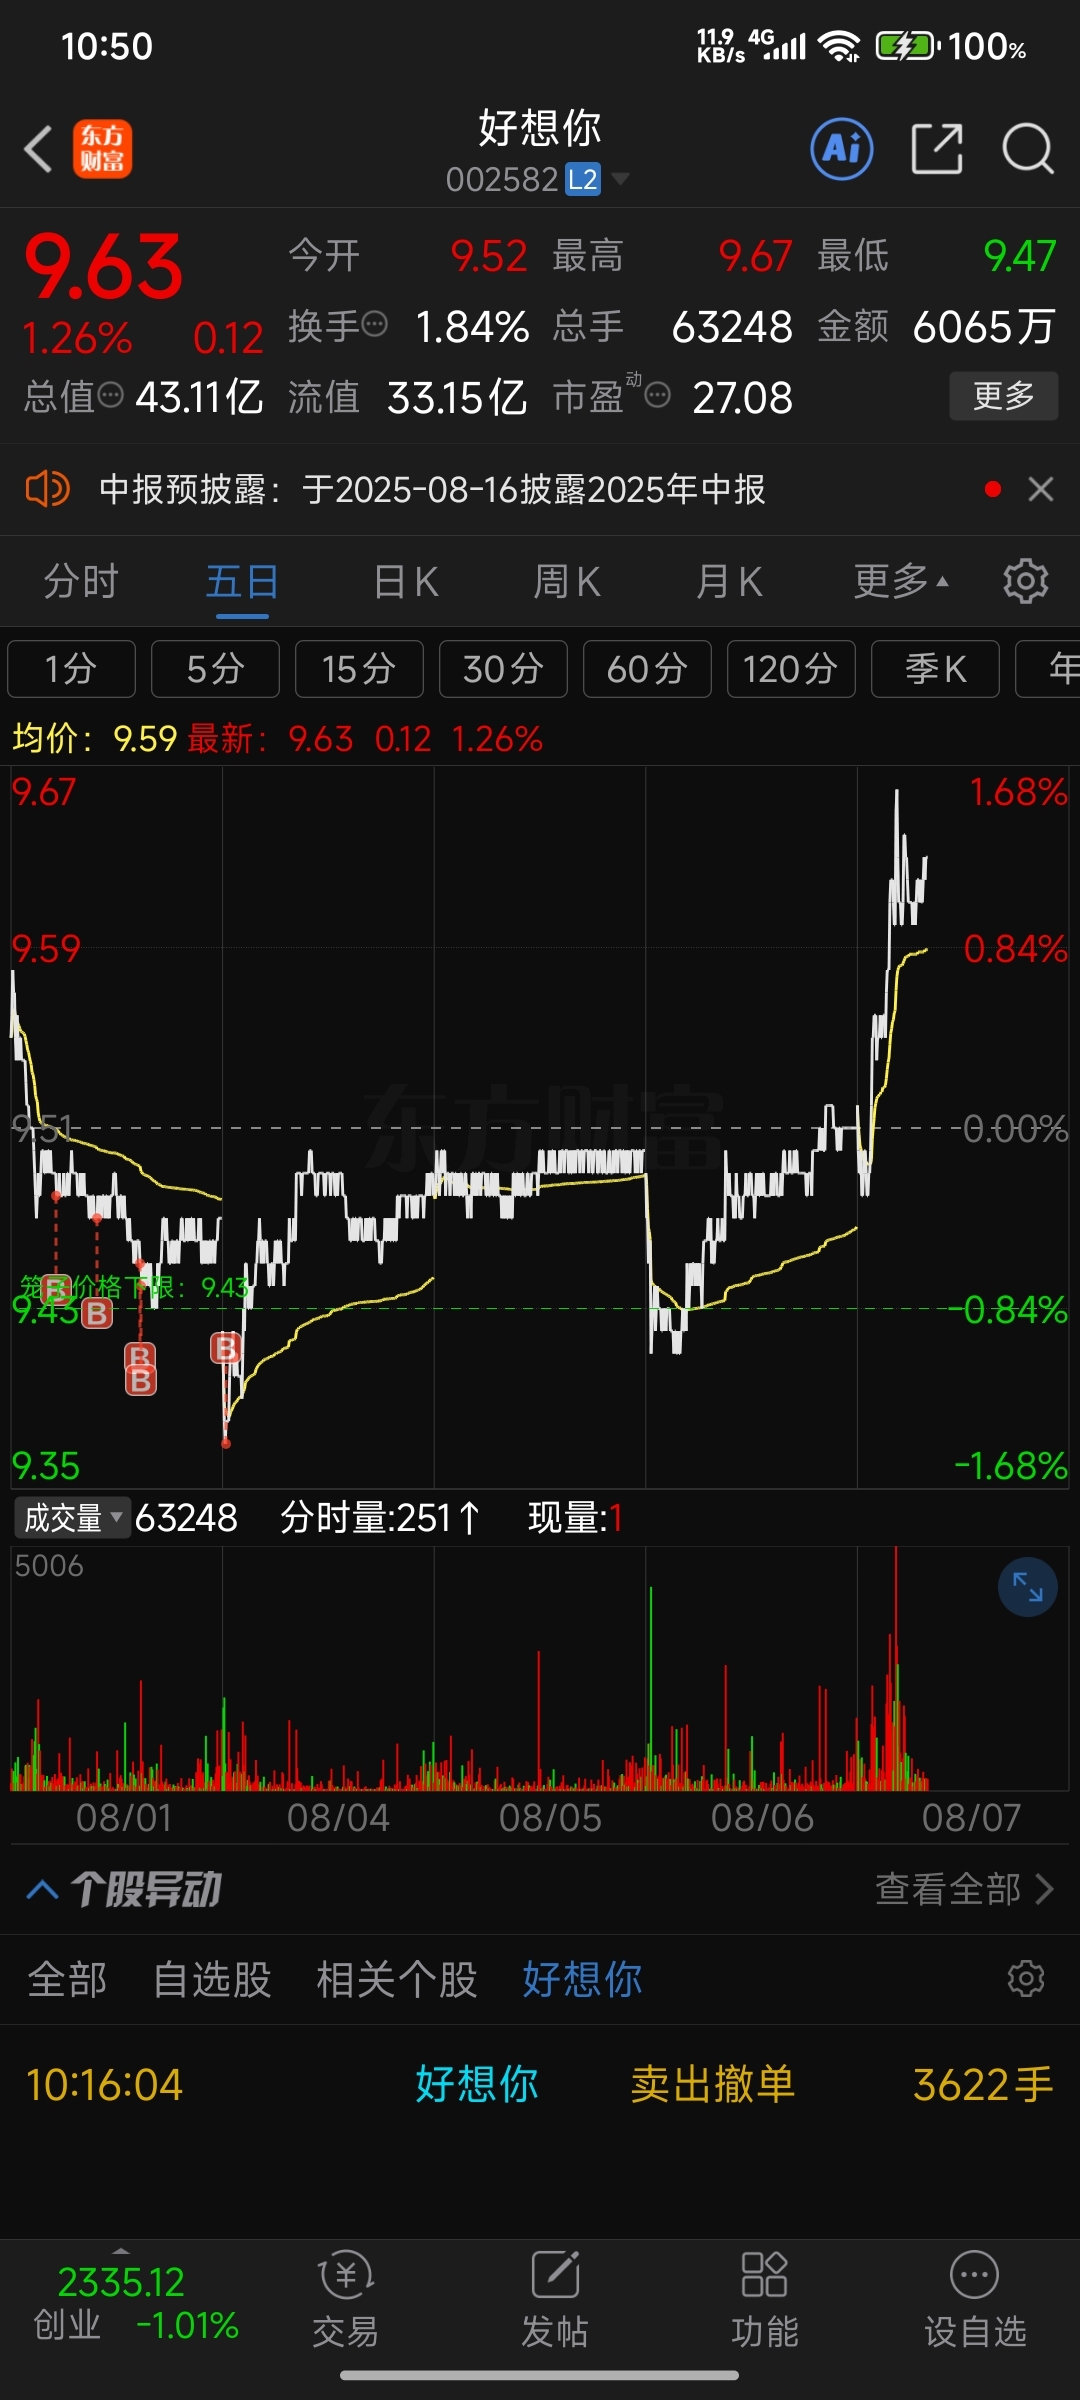Collapse the 个股异动 section chevron
This screenshot has height=2400, width=1080.
42,1890
